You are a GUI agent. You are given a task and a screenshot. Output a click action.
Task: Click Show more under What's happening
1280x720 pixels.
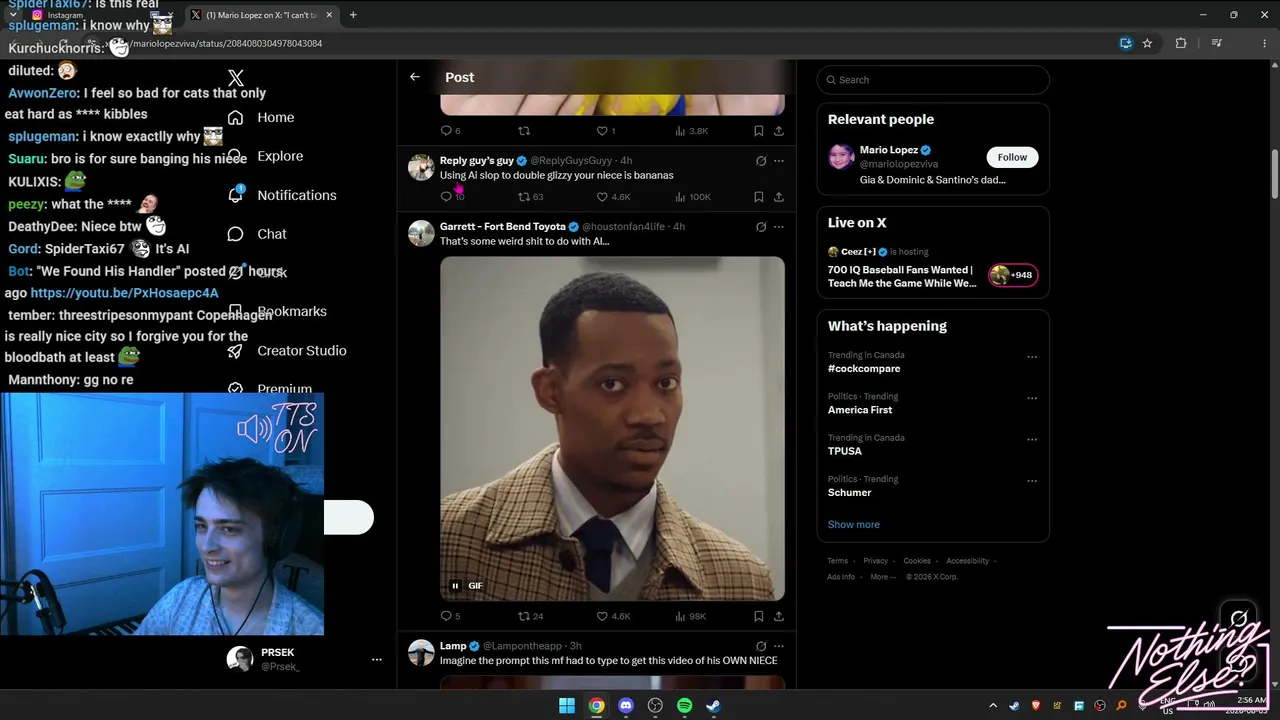click(854, 524)
